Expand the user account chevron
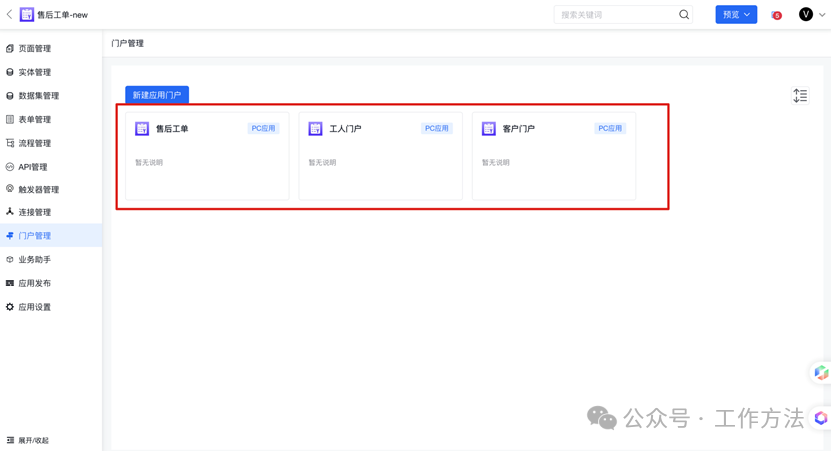 click(822, 15)
